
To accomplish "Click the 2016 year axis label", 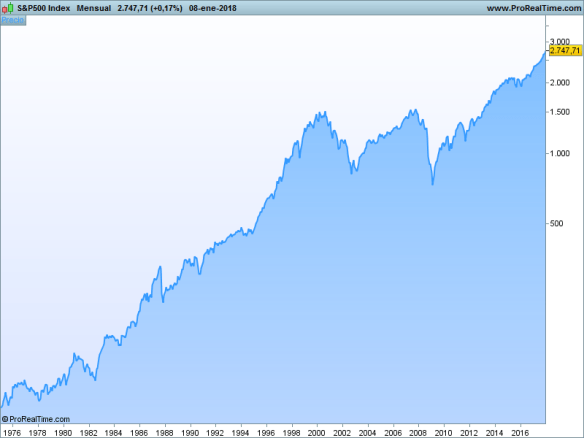I will click(520, 433).
